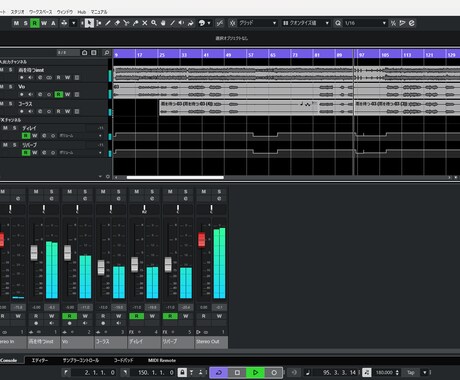
Task: Toggle the metronome click in transport bar
Action: (366, 372)
